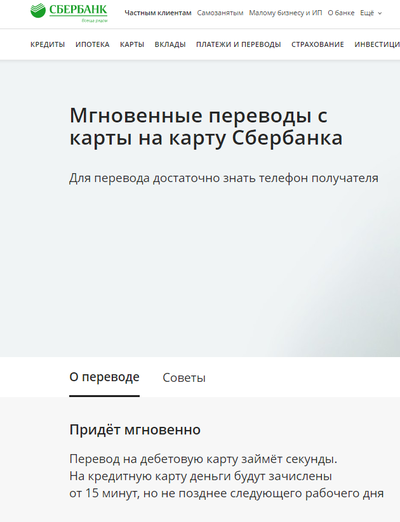Open the Частным клиентам section
This screenshot has width=400, height=522.
158,13
